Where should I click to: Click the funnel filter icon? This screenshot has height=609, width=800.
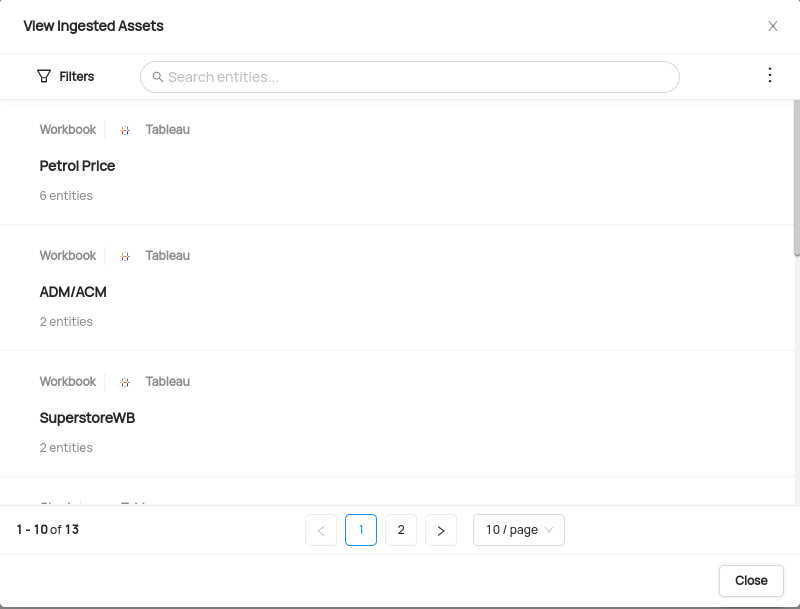pos(44,77)
